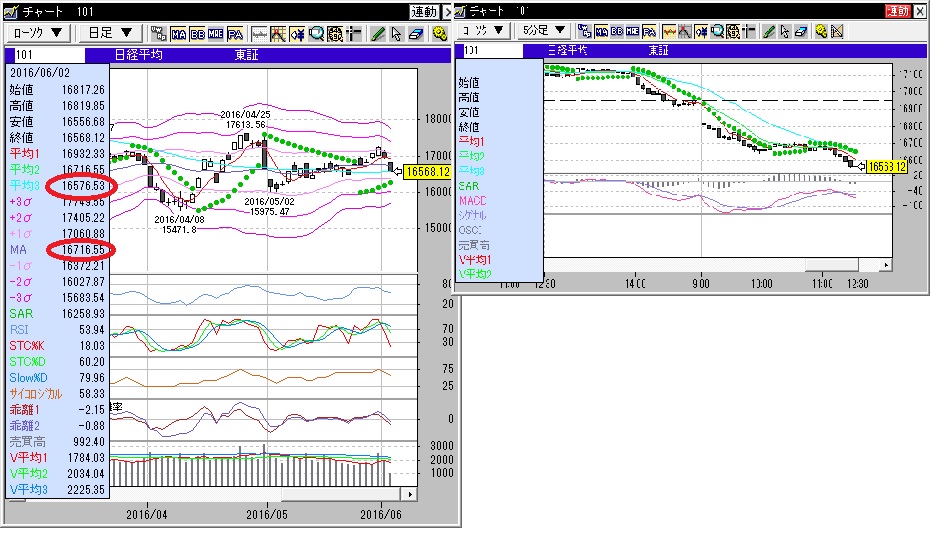The width and height of the screenshot is (933, 533).
Task: Click the arrow pointer tool in left chart
Action: click(396, 34)
